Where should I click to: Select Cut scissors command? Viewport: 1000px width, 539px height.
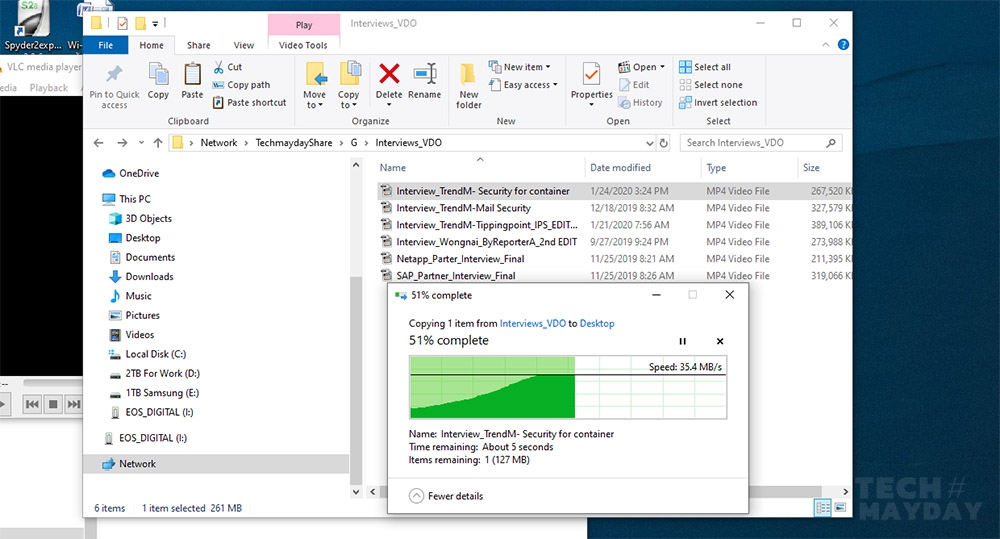(x=228, y=67)
